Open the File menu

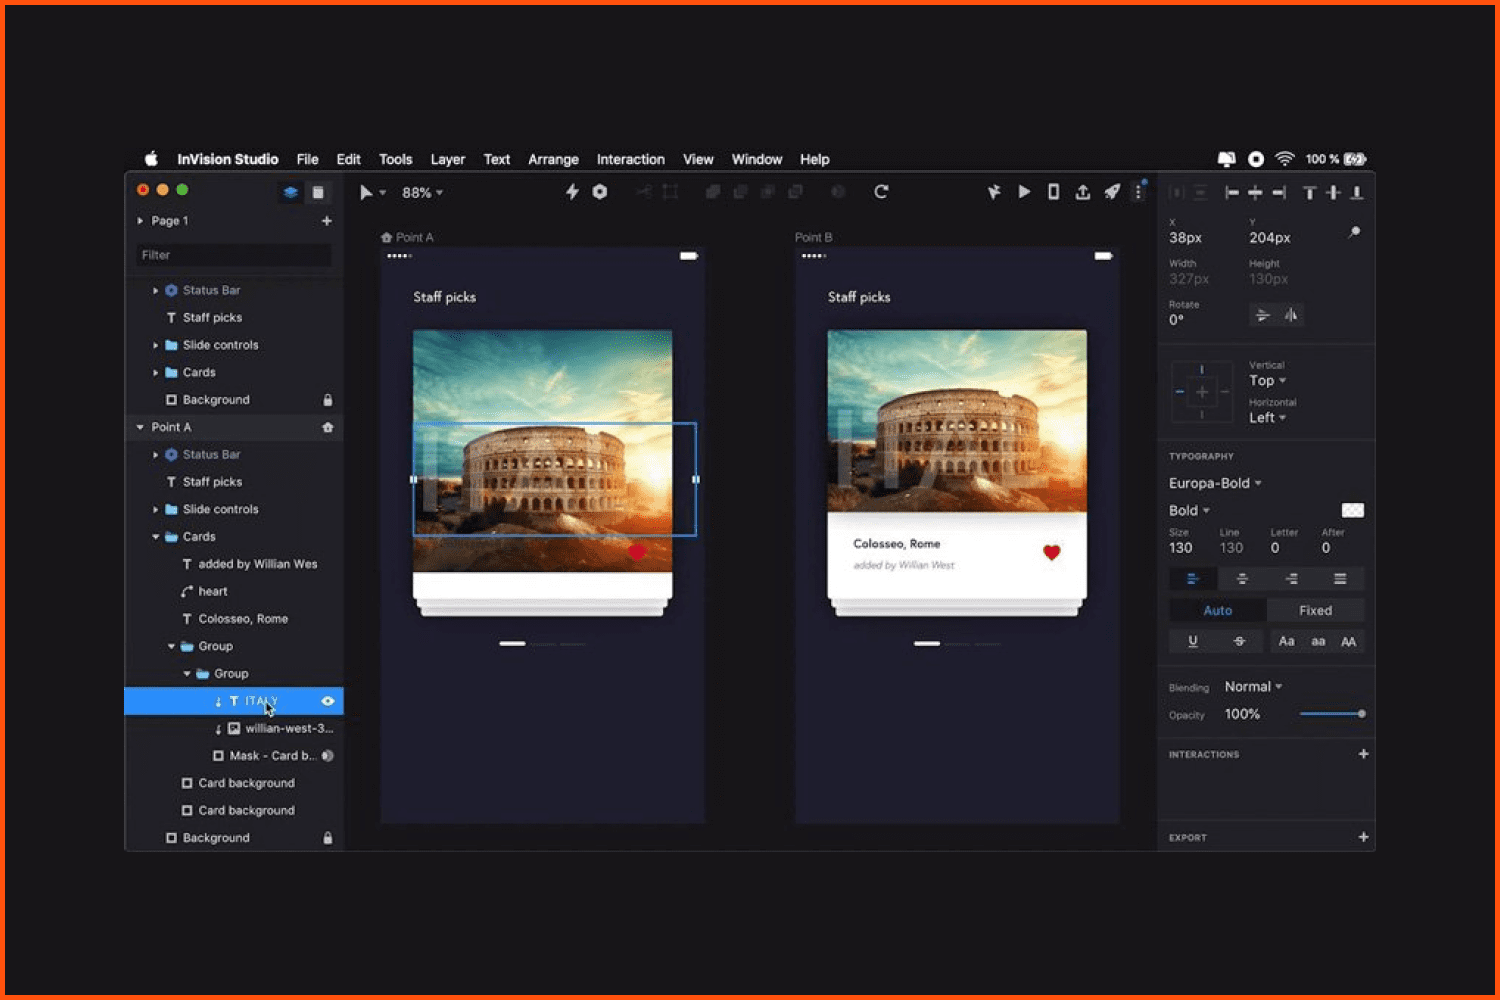click(307, 159)
